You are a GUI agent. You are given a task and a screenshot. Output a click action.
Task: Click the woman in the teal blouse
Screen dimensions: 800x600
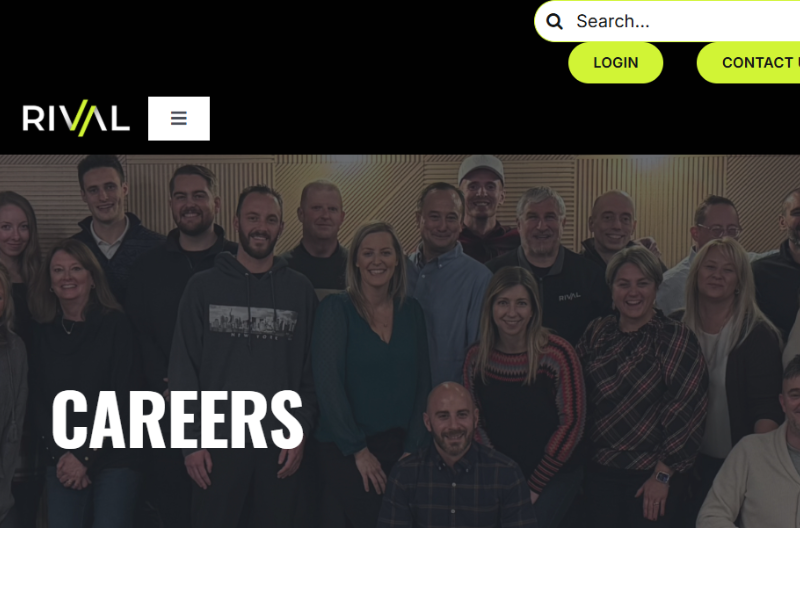point(370,352)
